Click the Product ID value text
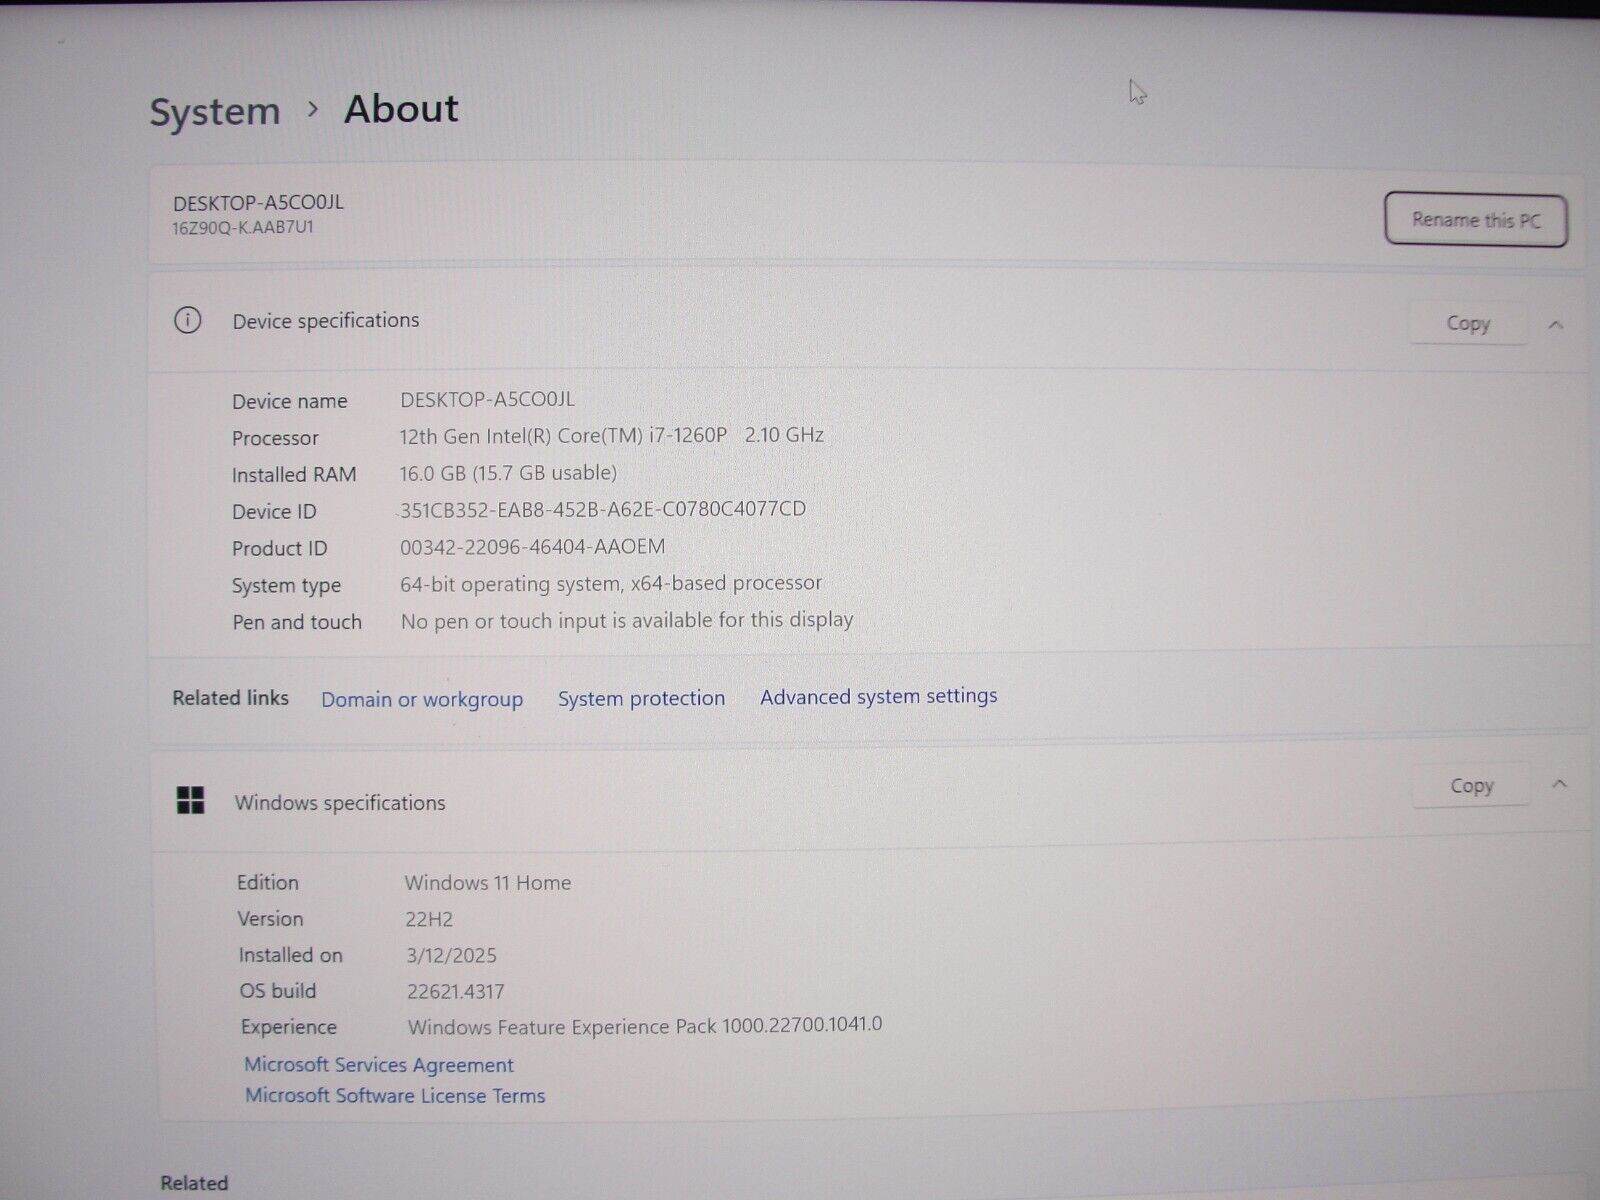The image size is (1600, 1200). pyautogui.click(x=532, y=547)
